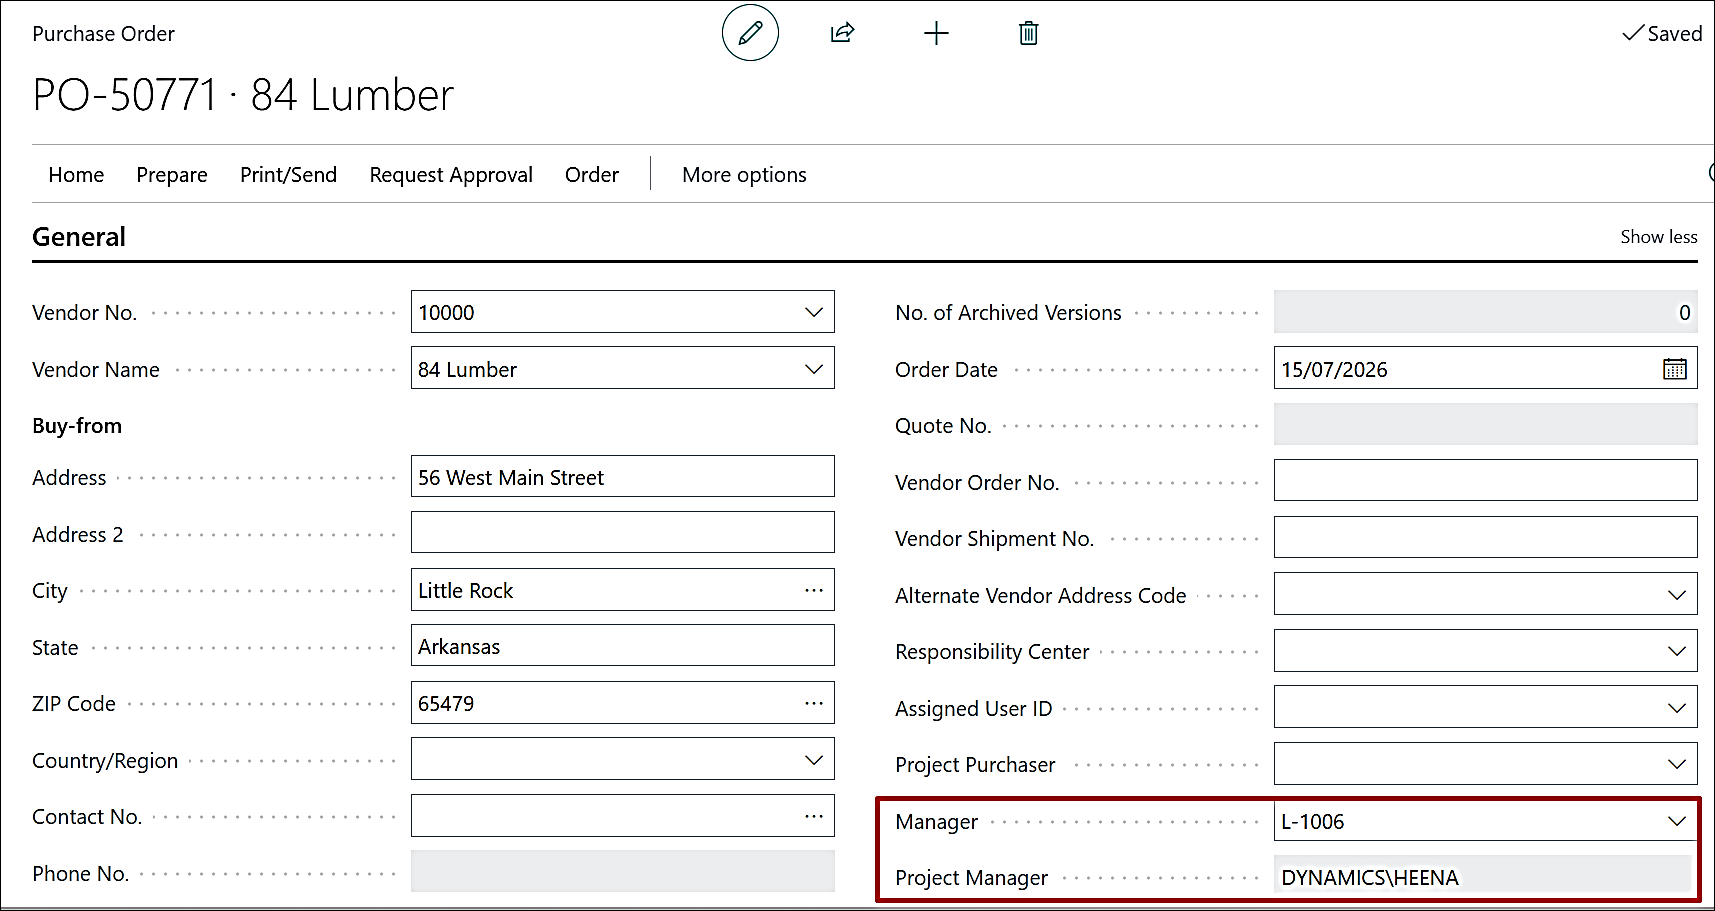Open the Home menu
Screen dimensions: 1715x911
[x=76, y=175]
